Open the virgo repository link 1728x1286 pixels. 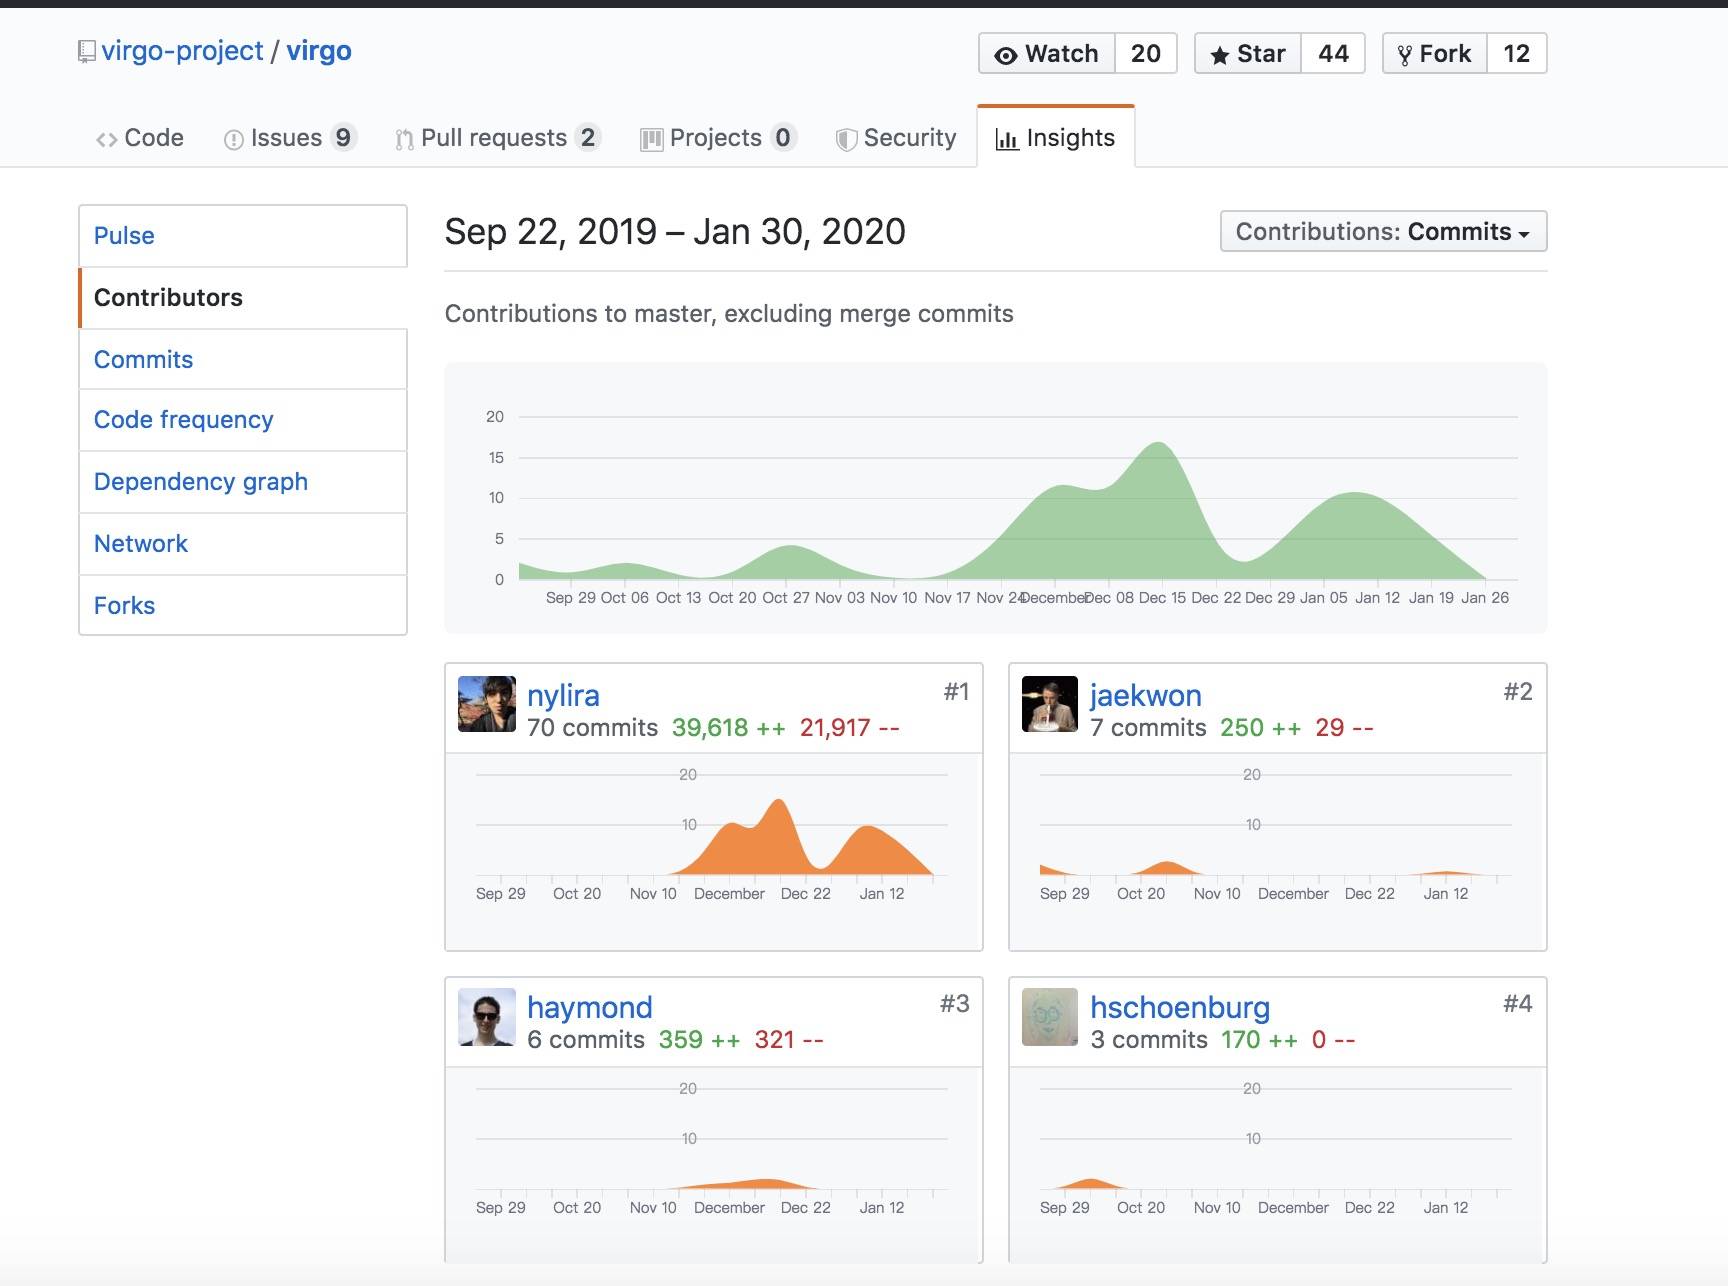(319, 51)
